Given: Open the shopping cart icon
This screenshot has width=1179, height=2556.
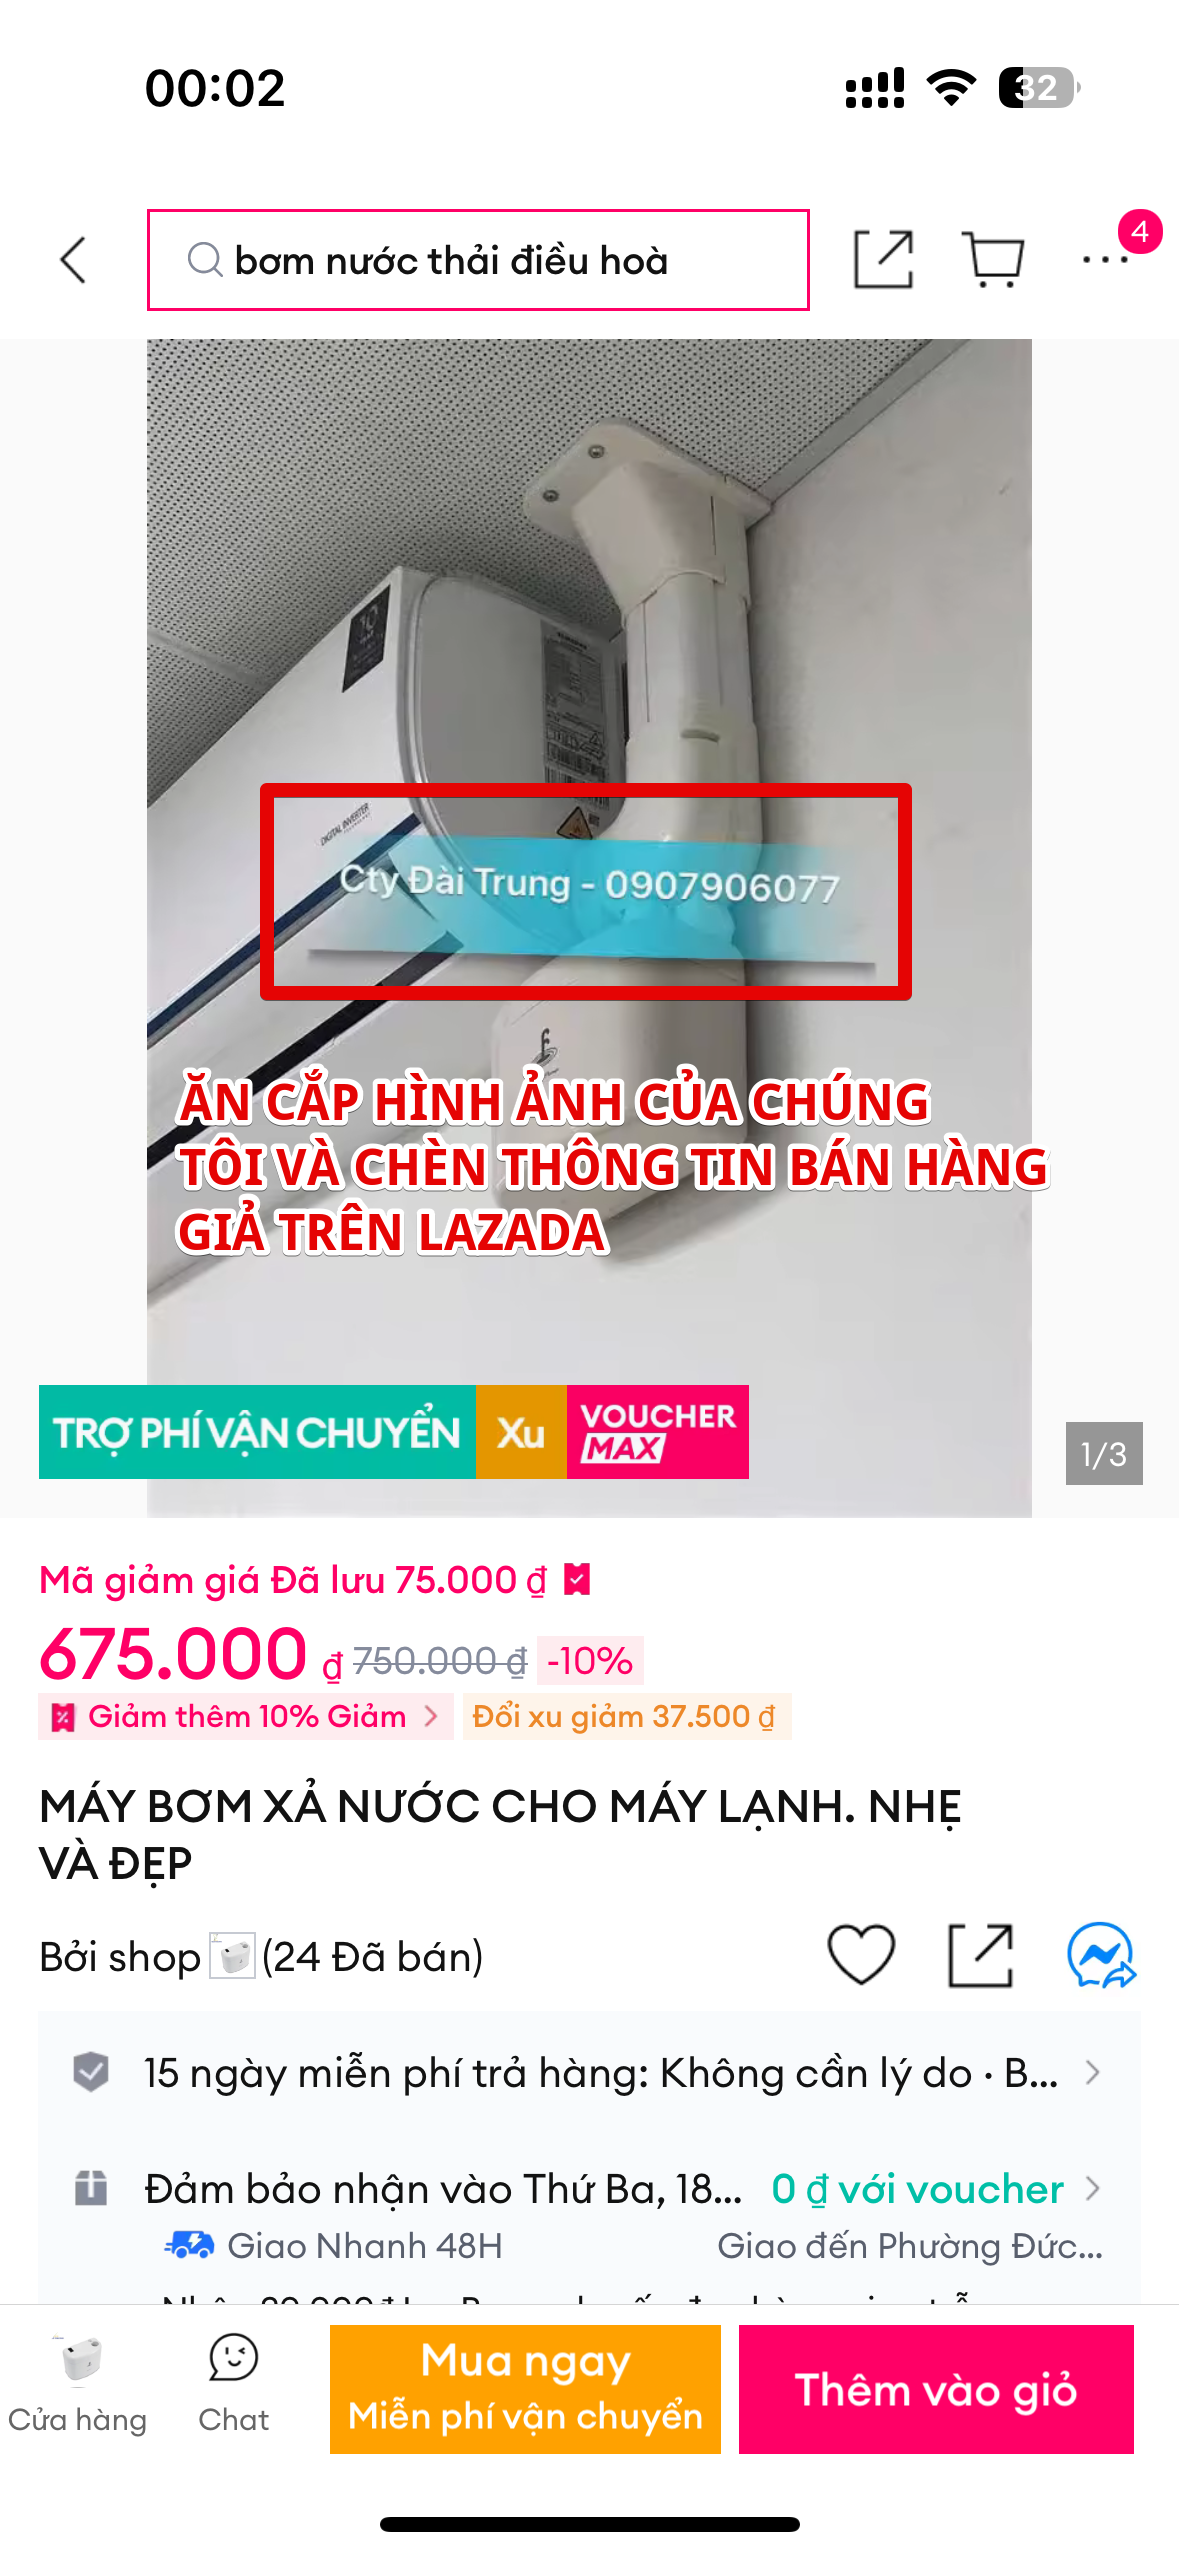Looking at the screenshot, I should pyautogui.click(x=992, y=260).
